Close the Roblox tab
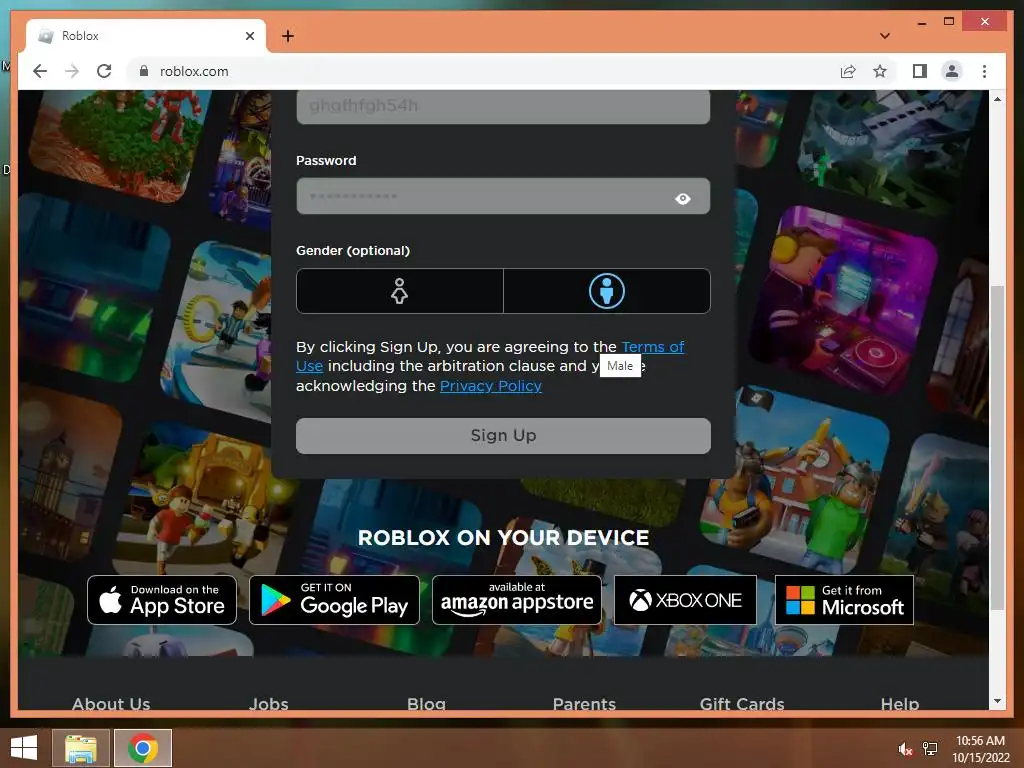Viewport: 1024px width, 768px height. [249, 36]
